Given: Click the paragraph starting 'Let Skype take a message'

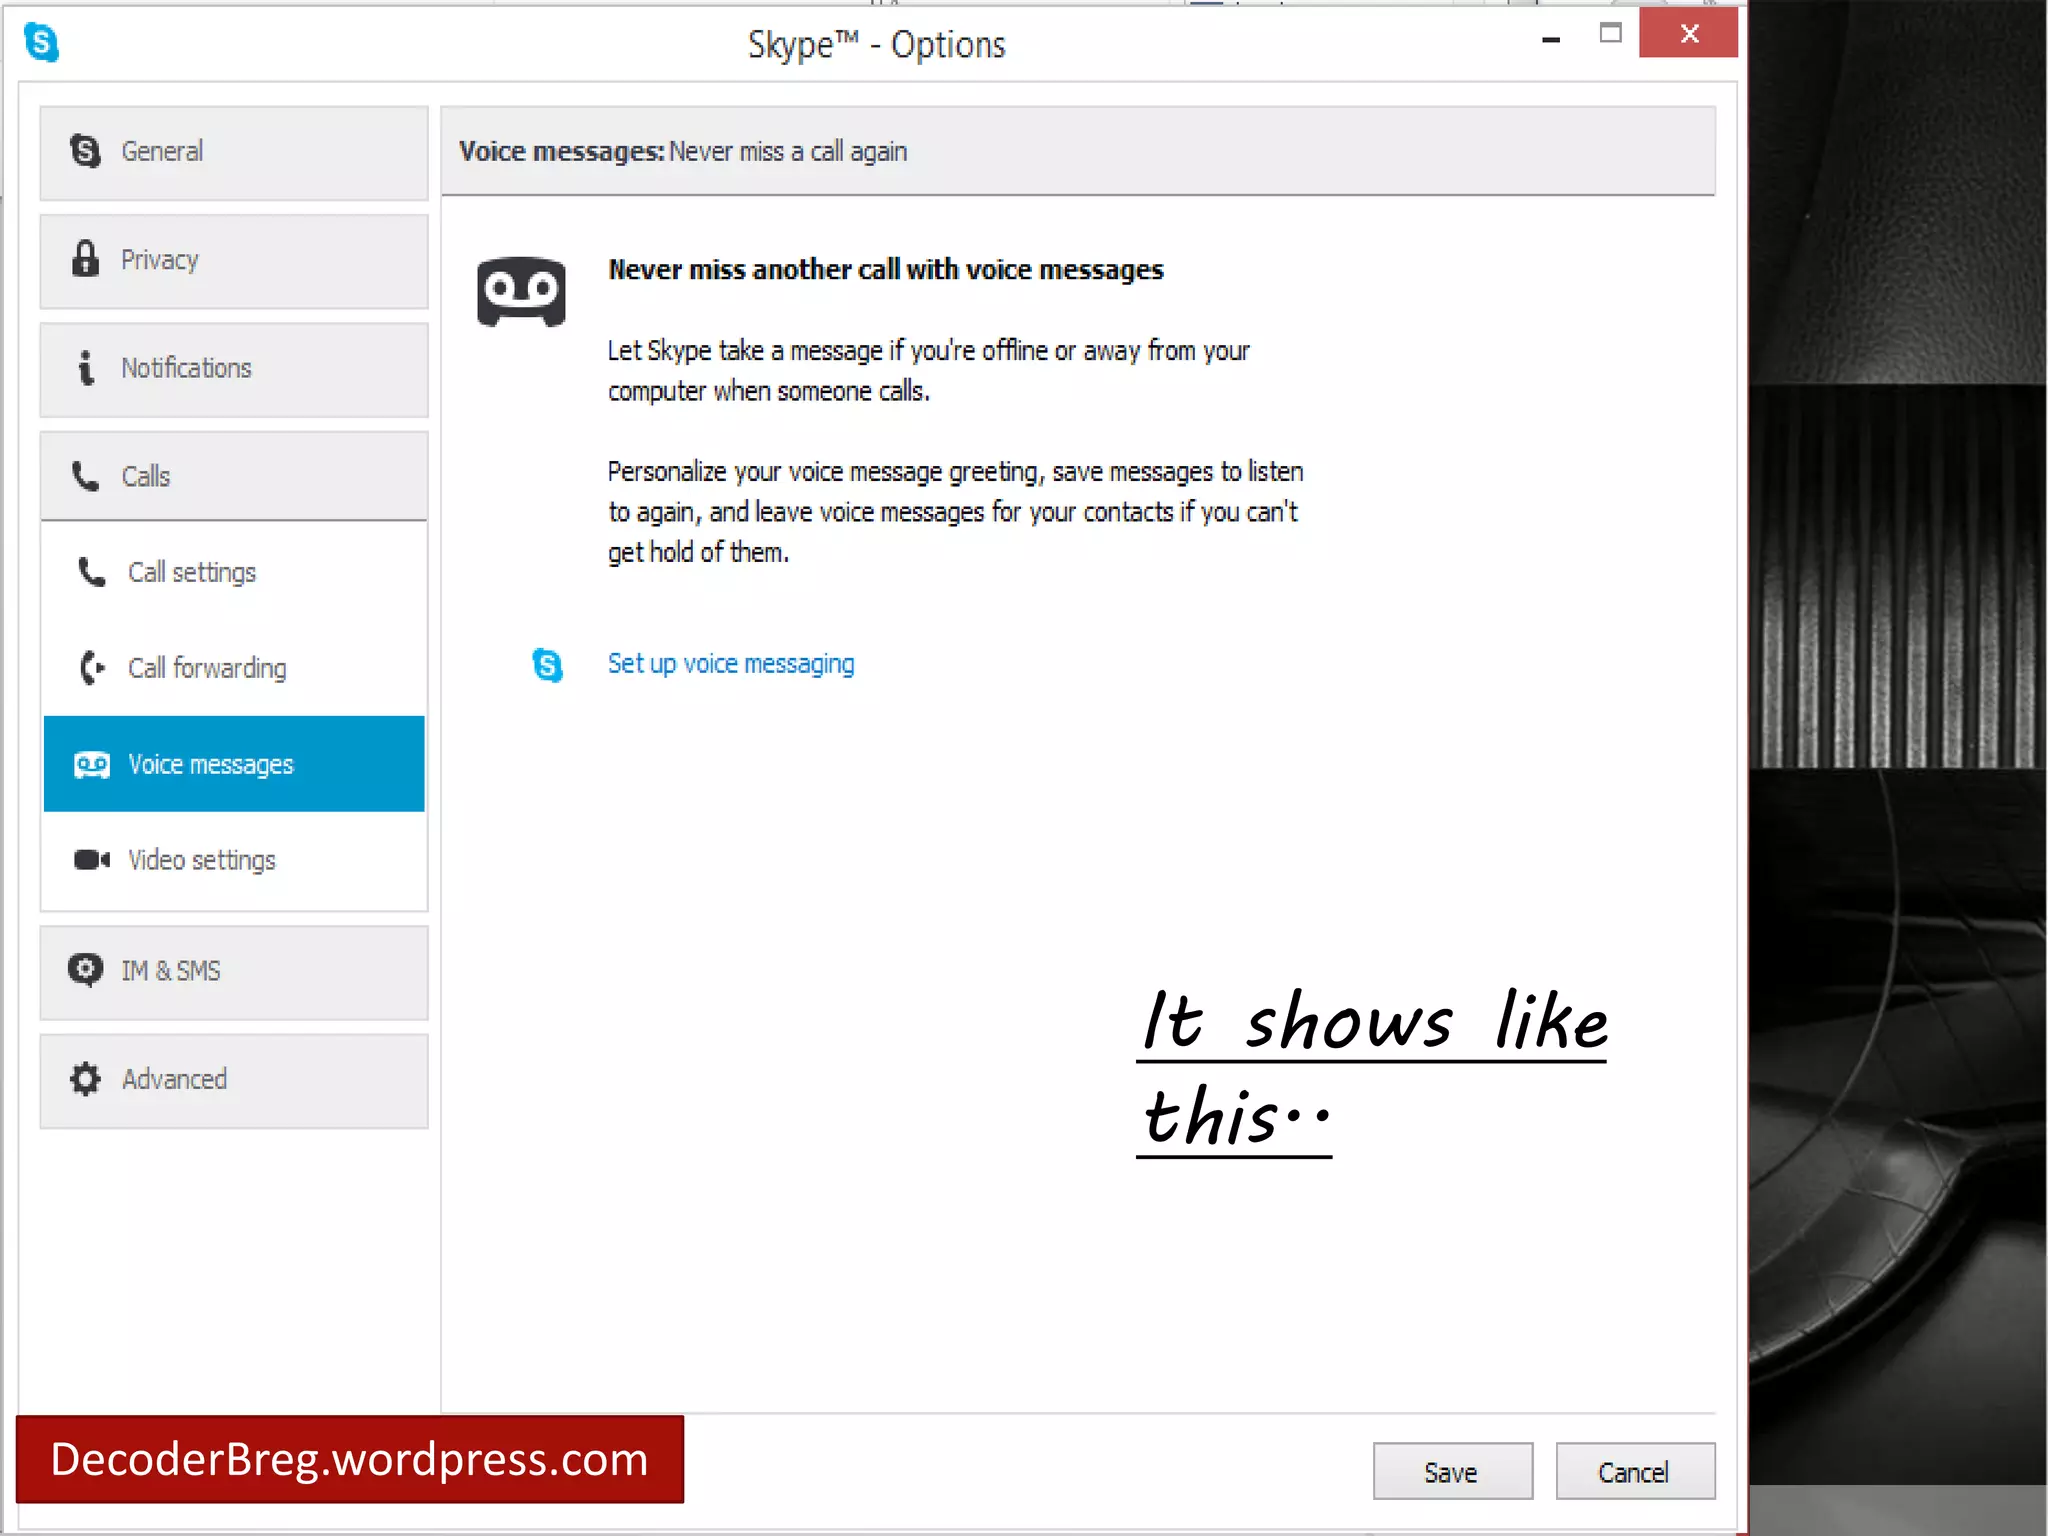Looking at the screenshot, I should click(x=929, y=371).
